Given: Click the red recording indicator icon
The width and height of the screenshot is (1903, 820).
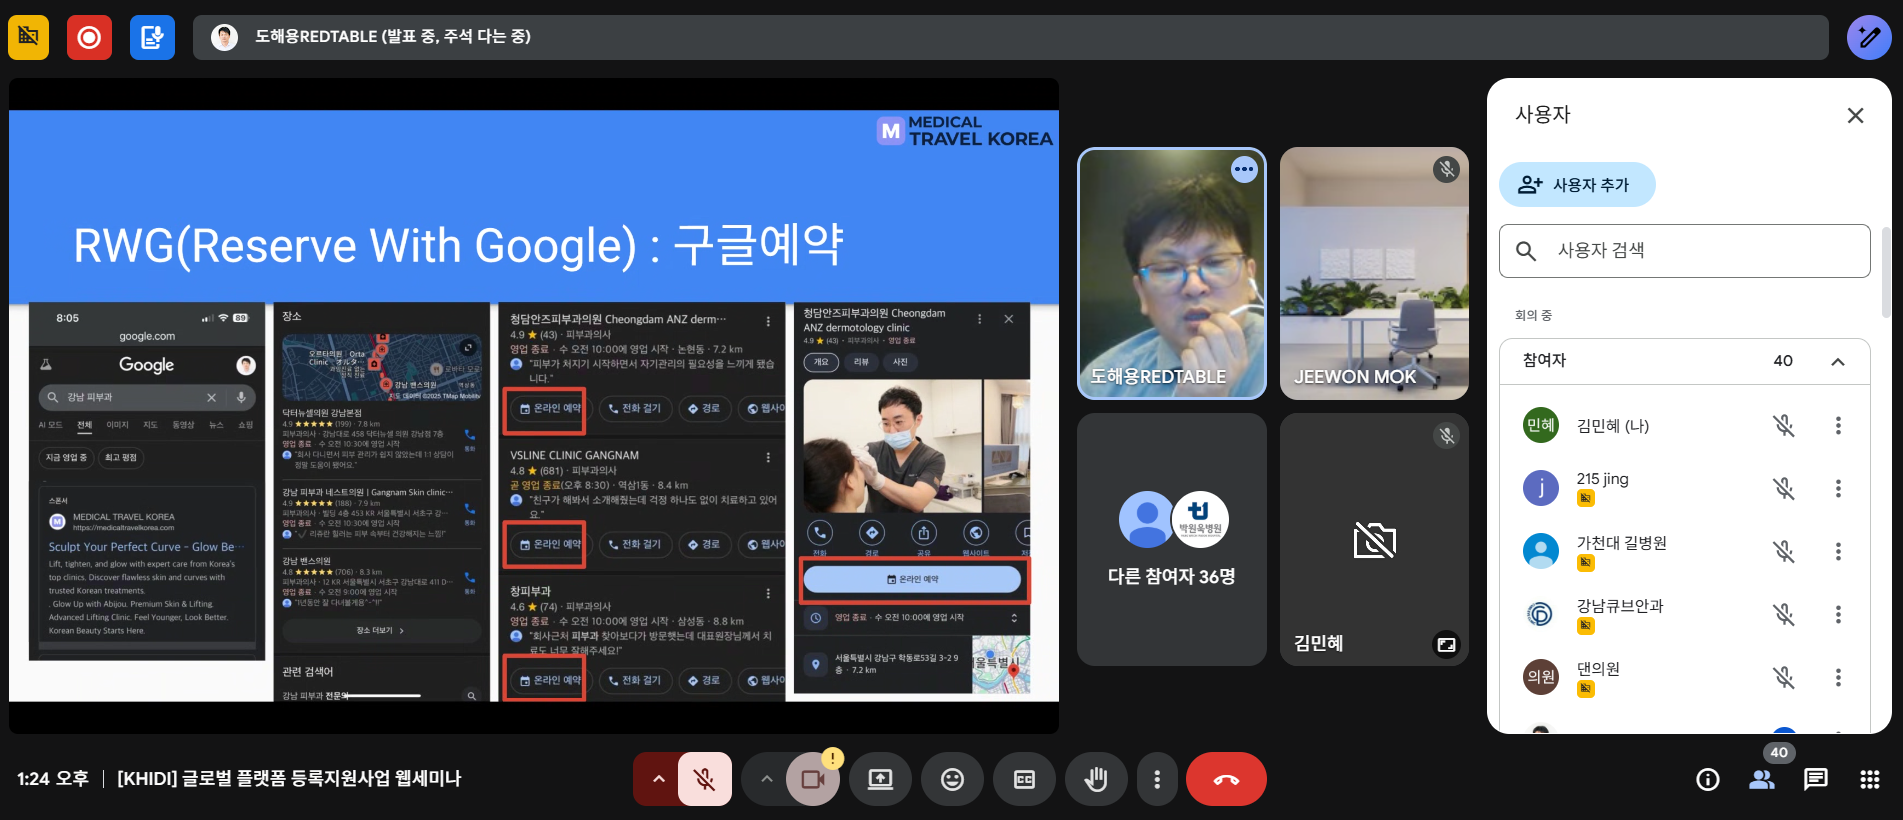Looking at the screenshot, I should tap(89, 38).
